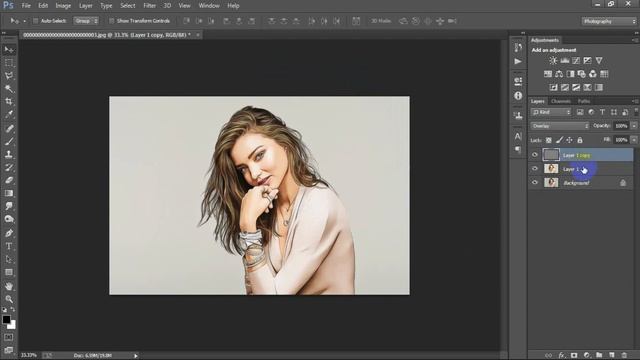
Task: Click the background white color swatch
Action: coord(12,325)
